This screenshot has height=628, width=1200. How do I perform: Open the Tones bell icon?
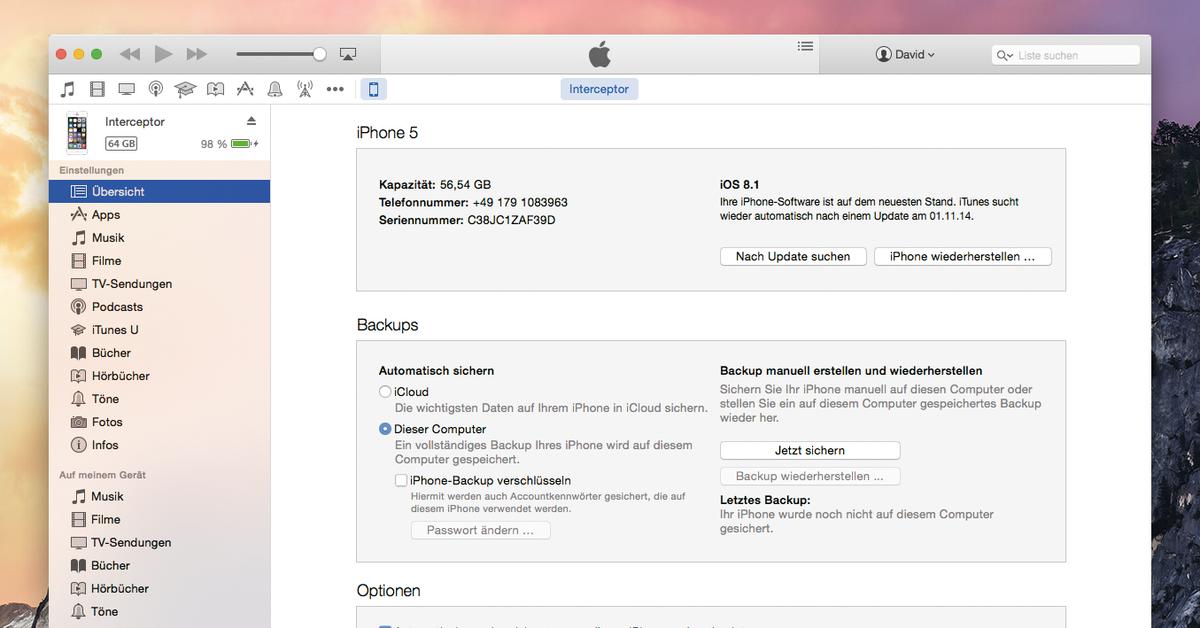(x=275, y=89)
